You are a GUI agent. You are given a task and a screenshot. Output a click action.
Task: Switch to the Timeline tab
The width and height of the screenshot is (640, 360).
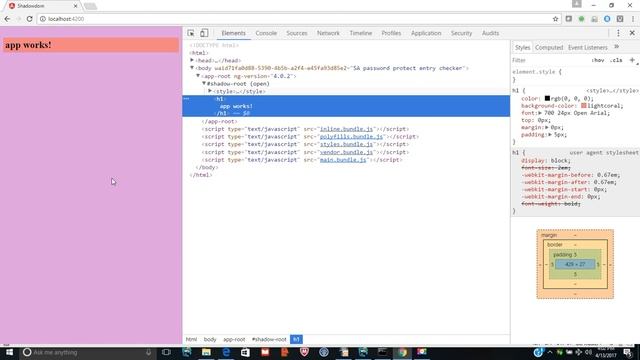point(361,33)
